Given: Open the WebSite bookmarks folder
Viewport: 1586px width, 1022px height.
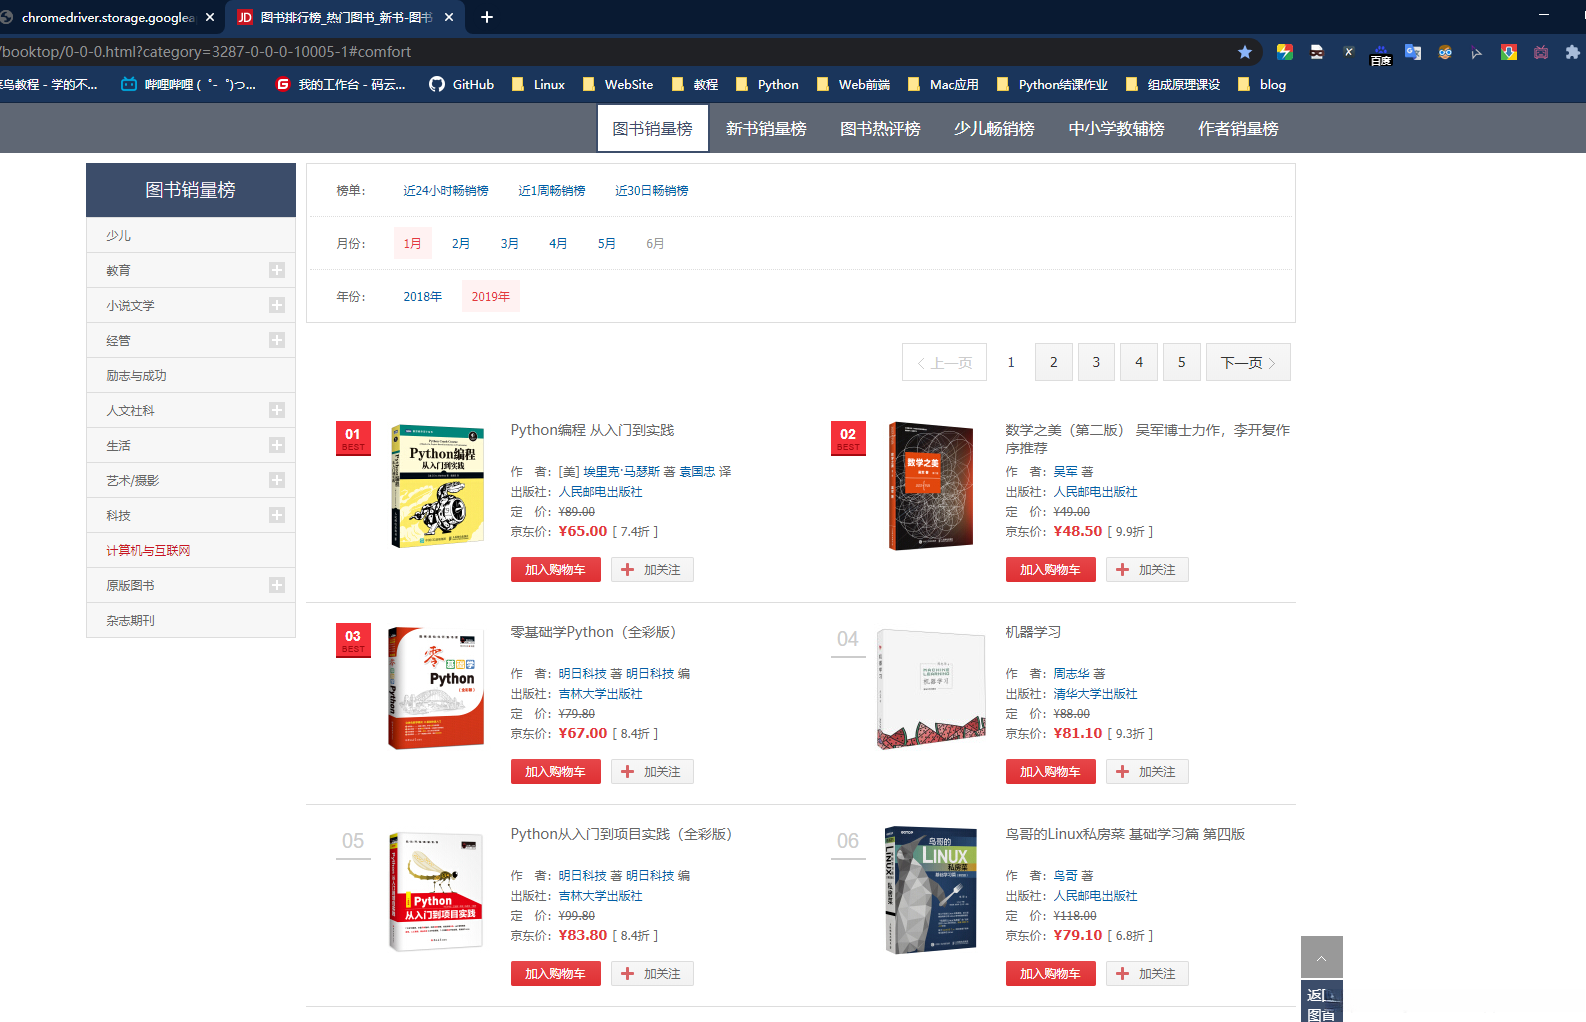Looking at the screenshot, I should pyautogui.click(x=618, y=85).
